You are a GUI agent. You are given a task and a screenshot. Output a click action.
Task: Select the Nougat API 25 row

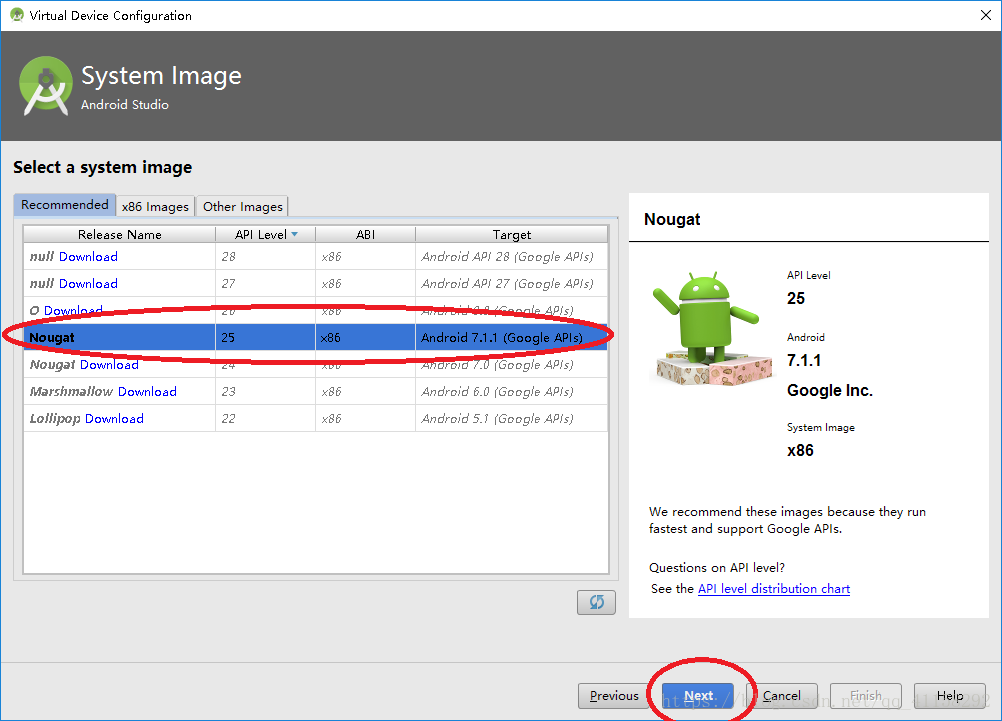(316, 337)
